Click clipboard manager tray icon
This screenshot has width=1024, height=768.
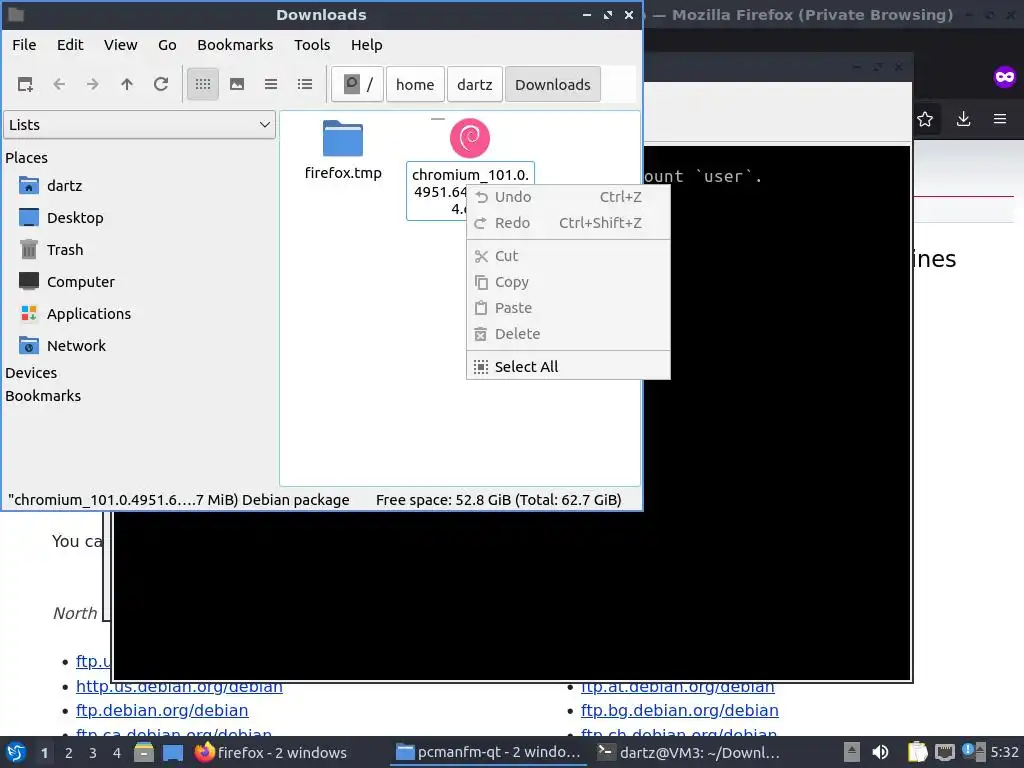click(x=917, y=752)
